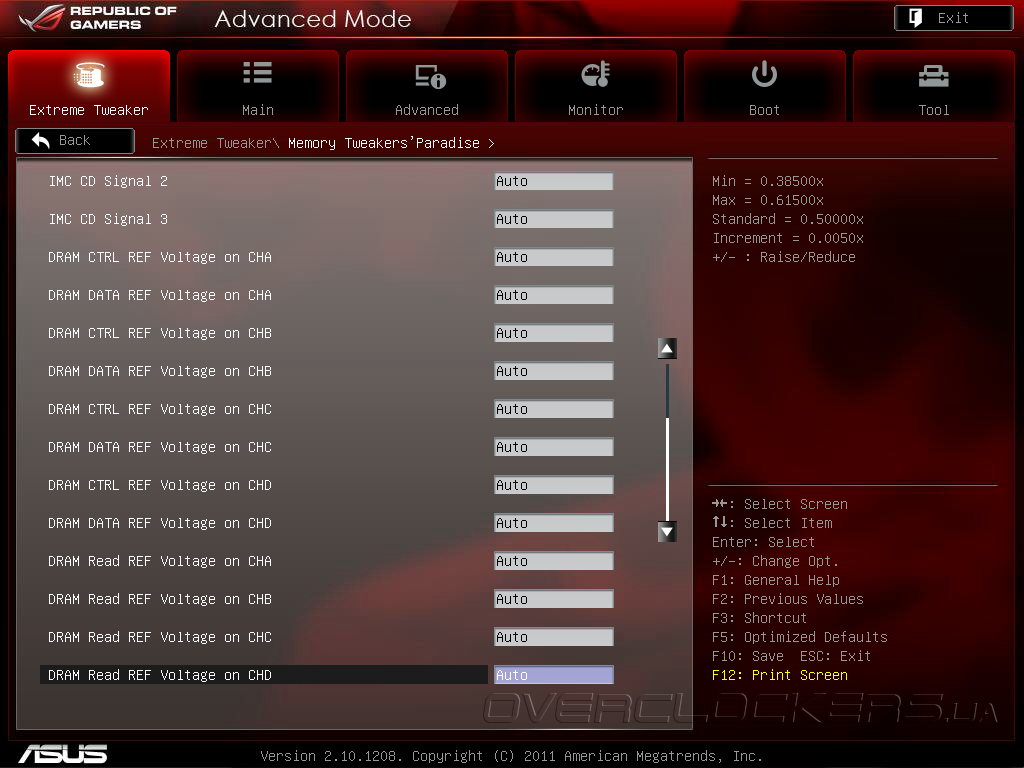Open the Extreme Tweaker tab
Screen dimensions: 1024x768
pyautogui.click(x=89, y=86)
